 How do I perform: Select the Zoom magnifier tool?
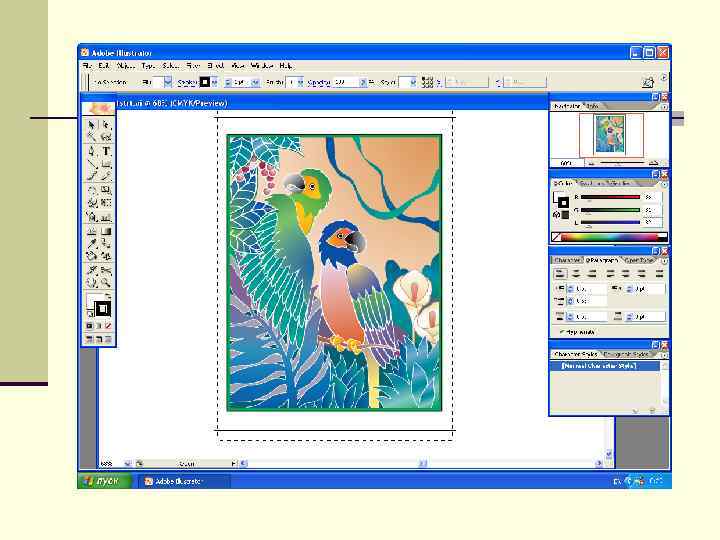pos(106,282)
